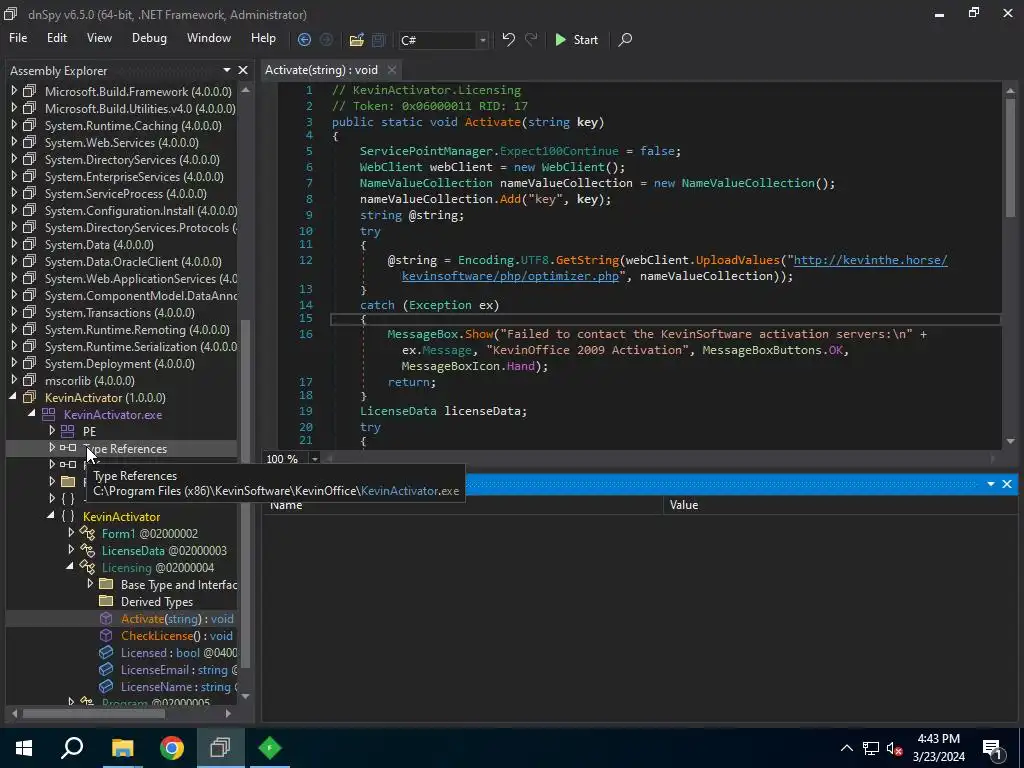
Task: Open Assembly Explorer panel options dropdown
Action: (x=227, y=70)
